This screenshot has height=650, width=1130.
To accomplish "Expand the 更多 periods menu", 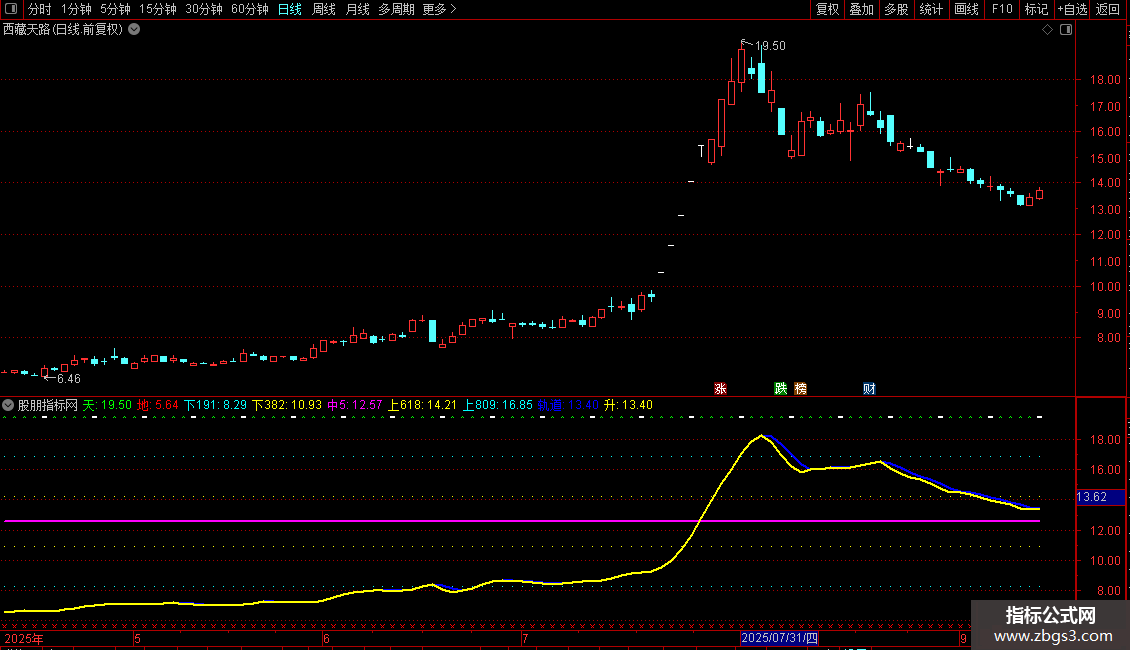I will click(x=439, y=9).
